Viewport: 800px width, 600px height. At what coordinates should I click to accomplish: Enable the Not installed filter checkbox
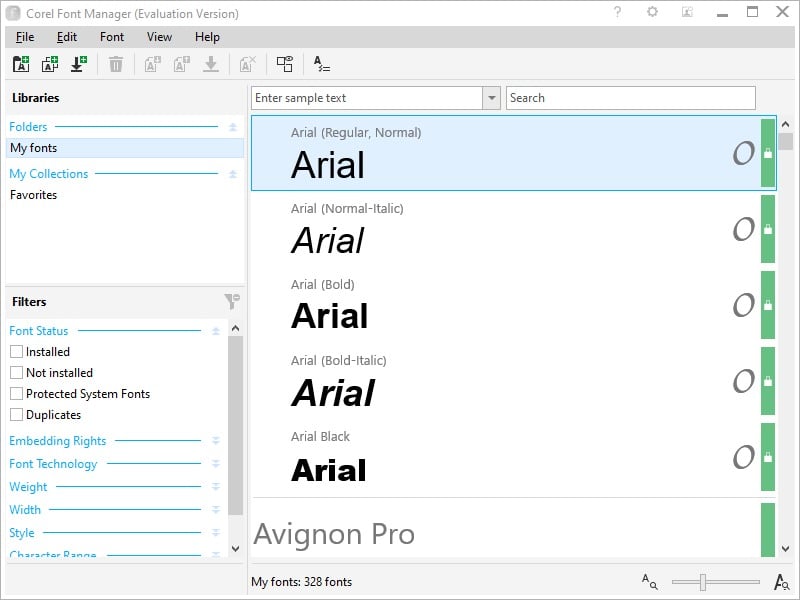tap(16, 372)
